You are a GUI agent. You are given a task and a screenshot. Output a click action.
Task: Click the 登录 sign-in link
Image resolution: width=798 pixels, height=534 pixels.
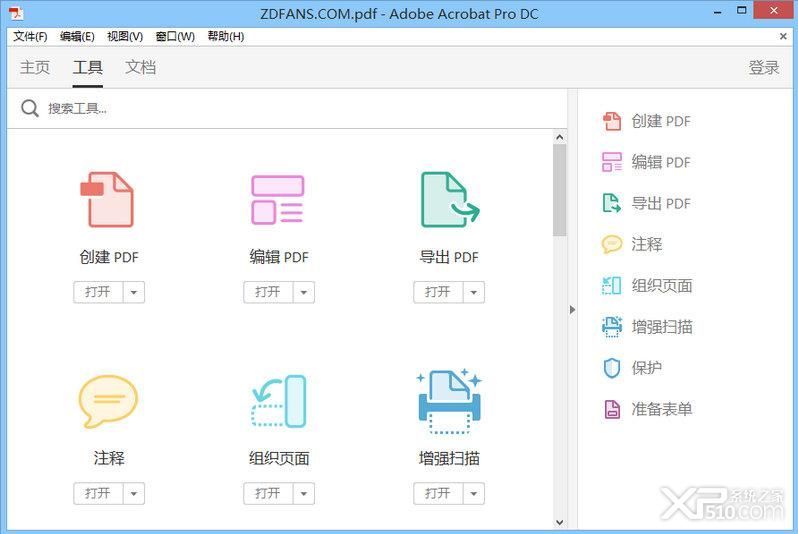click(x=764, y=67)
